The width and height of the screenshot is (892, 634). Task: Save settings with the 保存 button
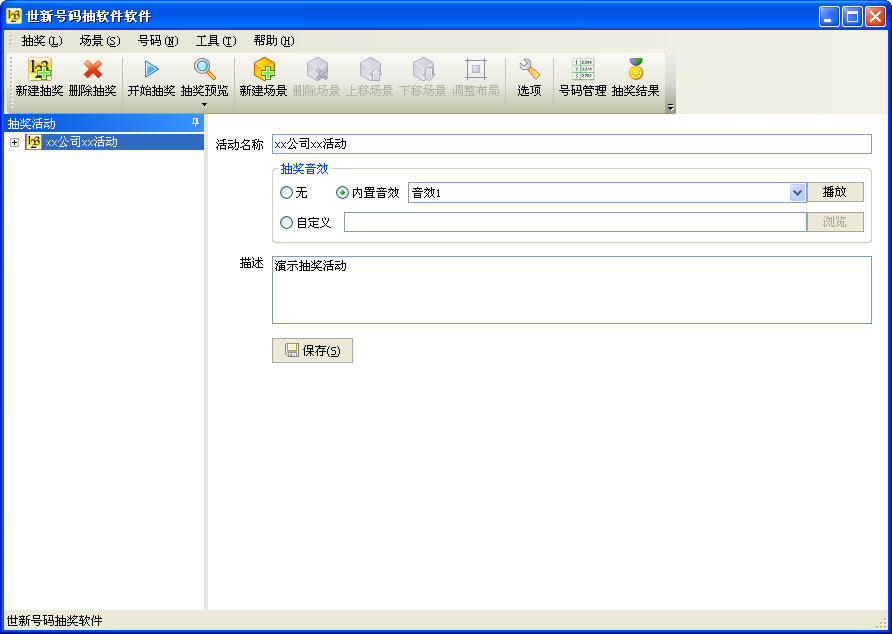pyautogui.click(x=311, y=351)
